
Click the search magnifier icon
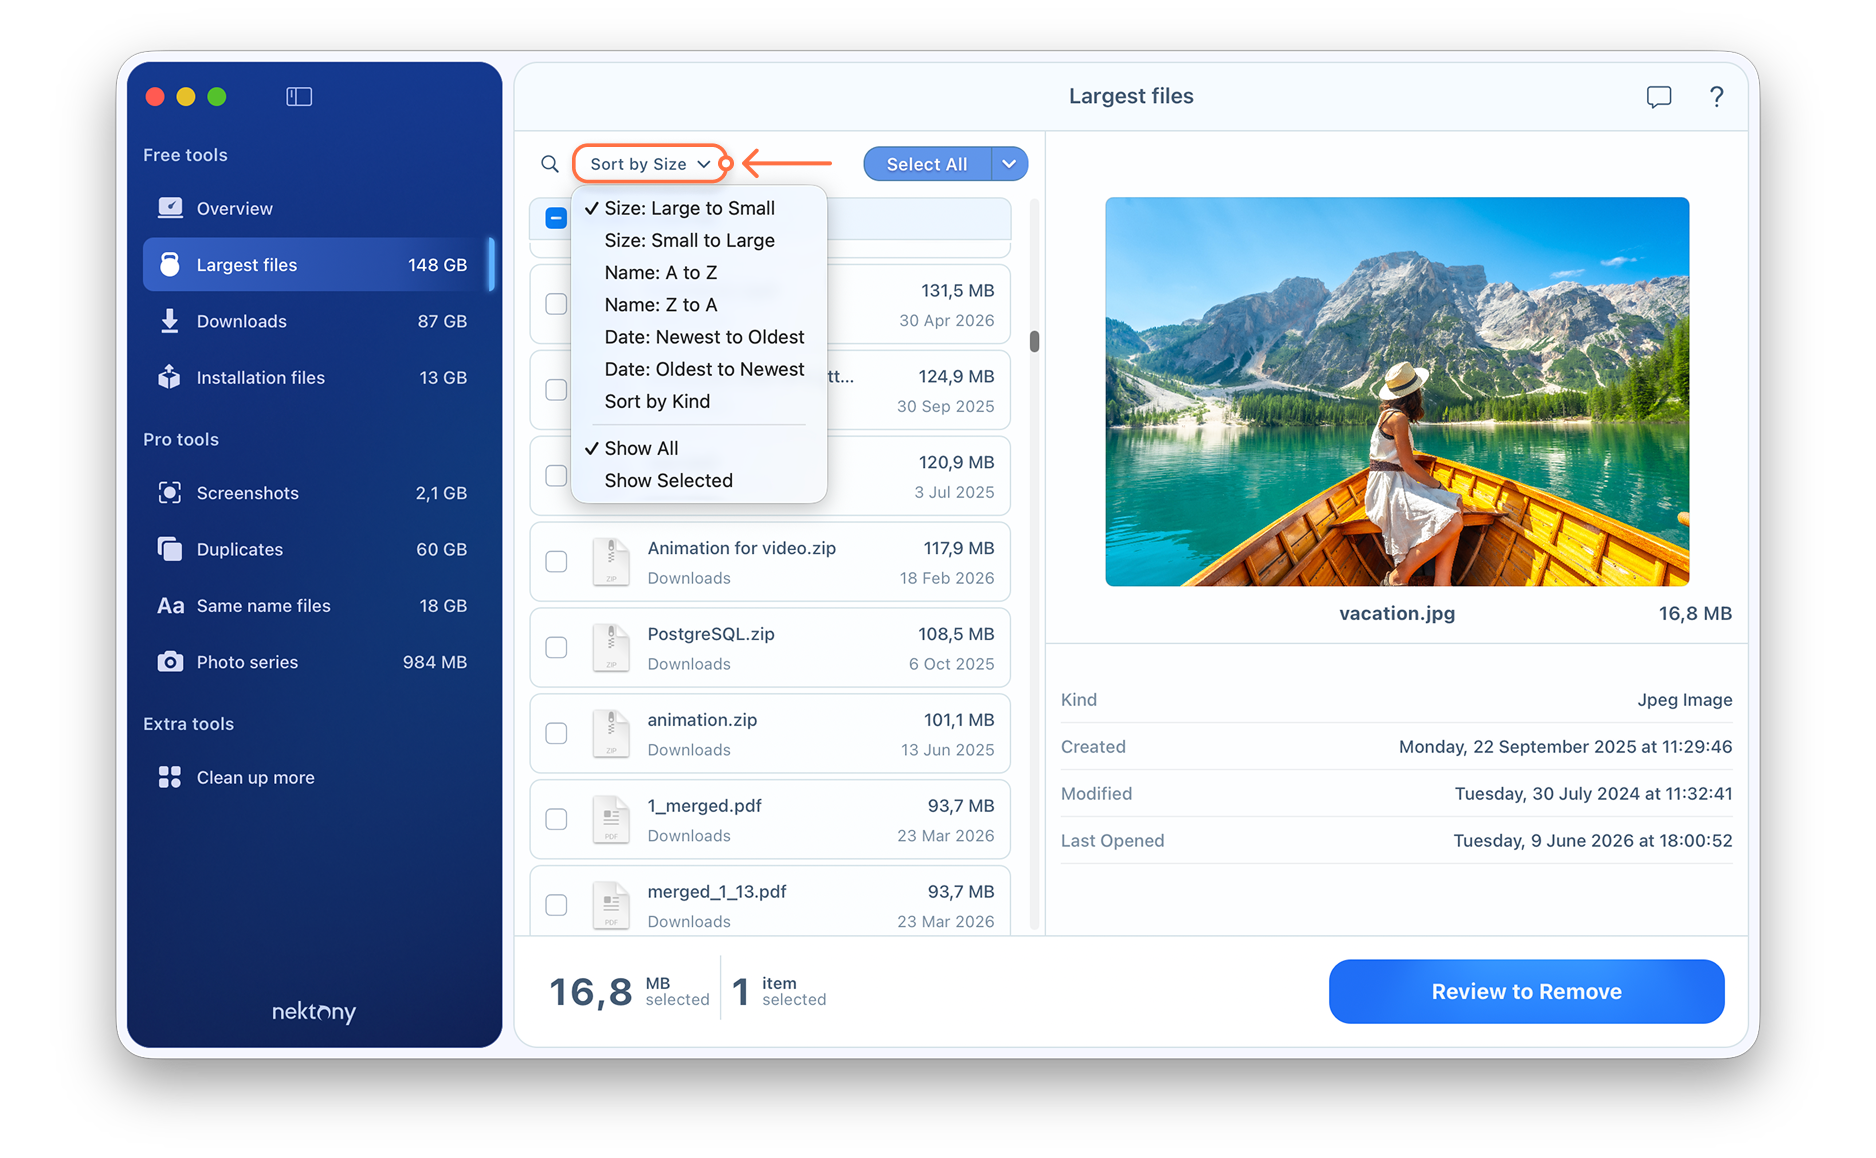coord(550,164)
